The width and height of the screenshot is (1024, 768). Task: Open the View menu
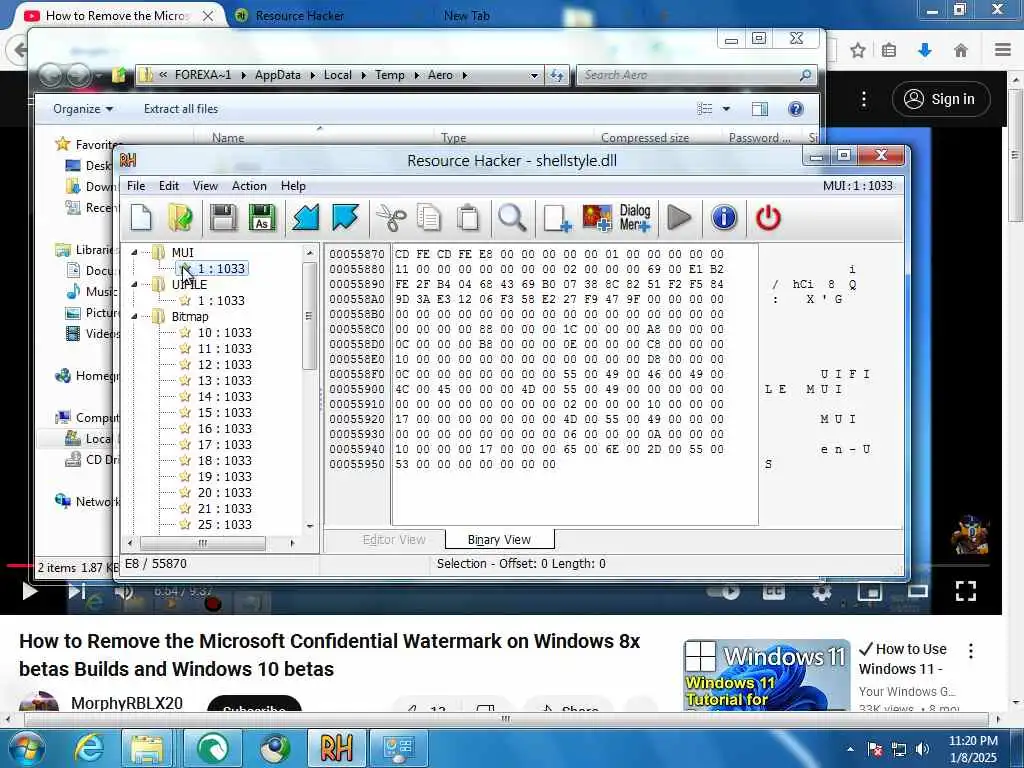tap(205, 186)
